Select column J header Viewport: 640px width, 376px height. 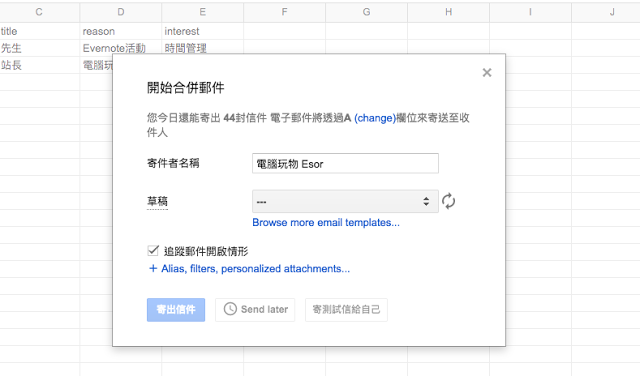[x=606, y=12]
